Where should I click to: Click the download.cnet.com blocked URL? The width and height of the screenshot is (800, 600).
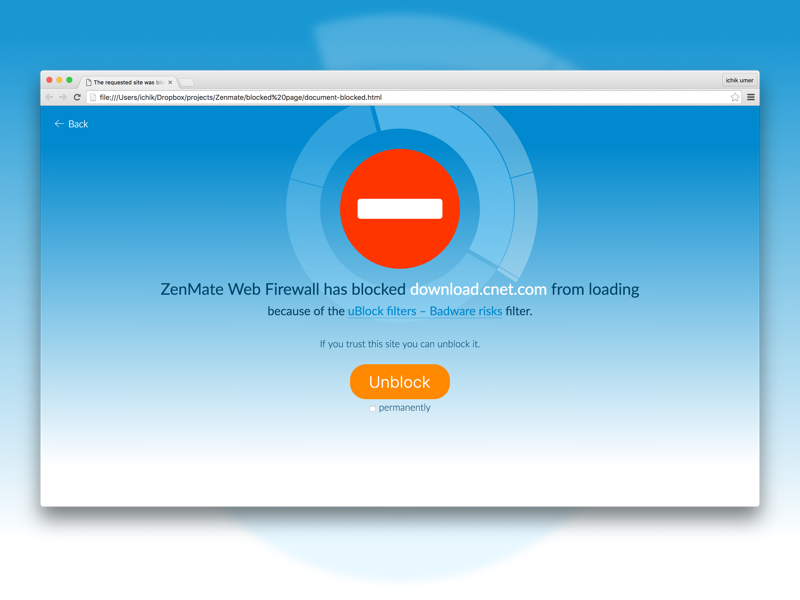tap(479, 289)
